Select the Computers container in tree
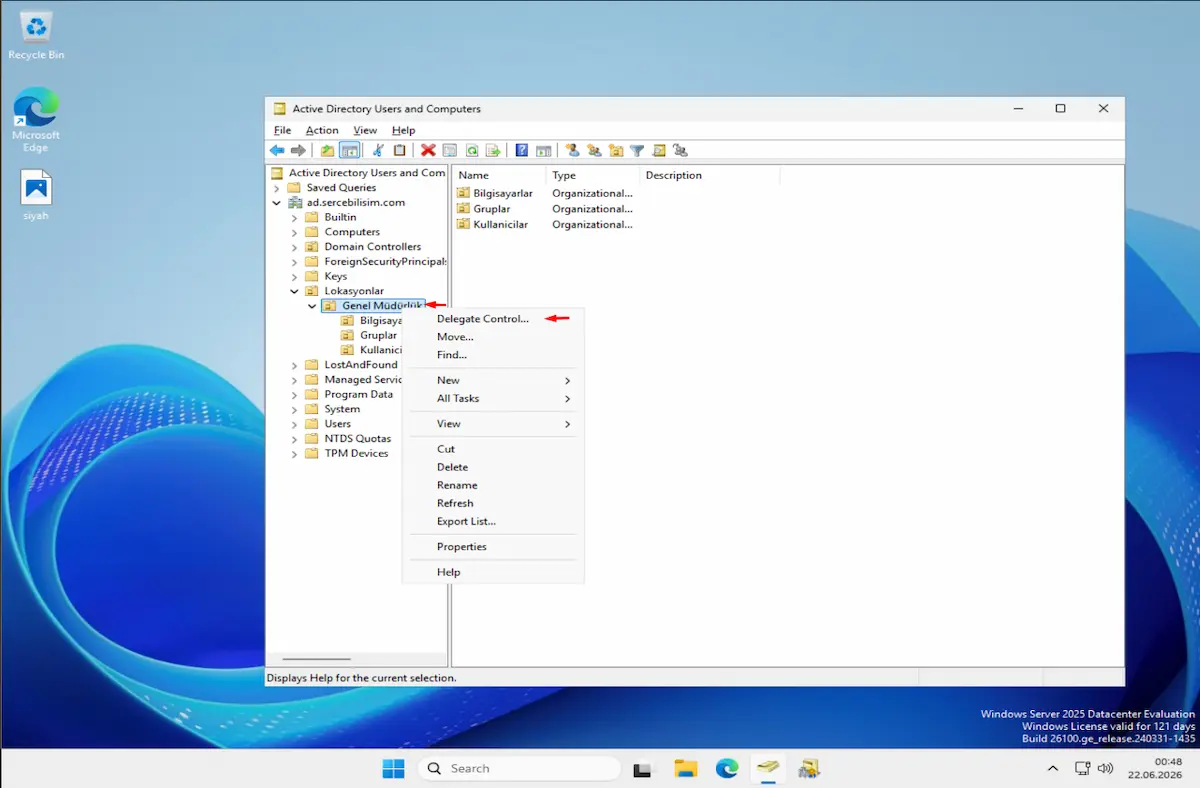 (x=352, y=232)
